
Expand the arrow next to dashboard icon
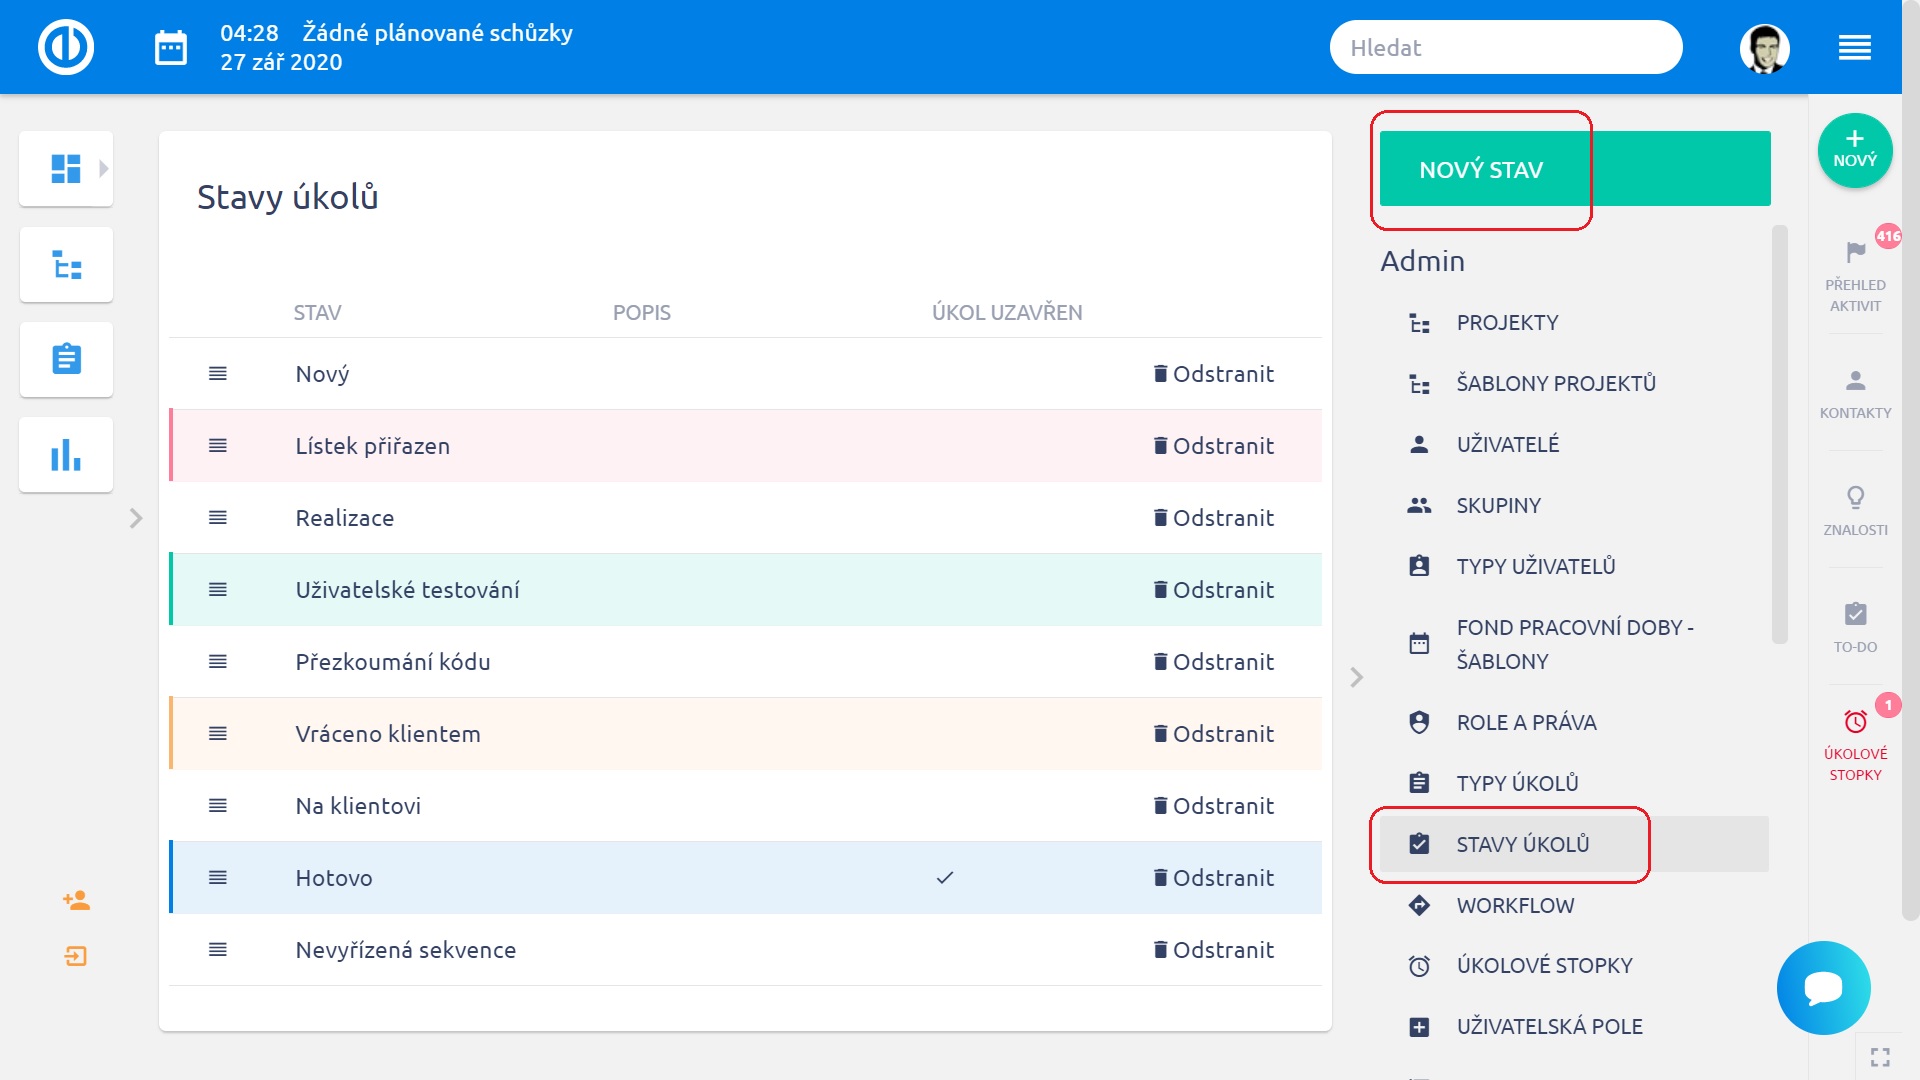103,168
